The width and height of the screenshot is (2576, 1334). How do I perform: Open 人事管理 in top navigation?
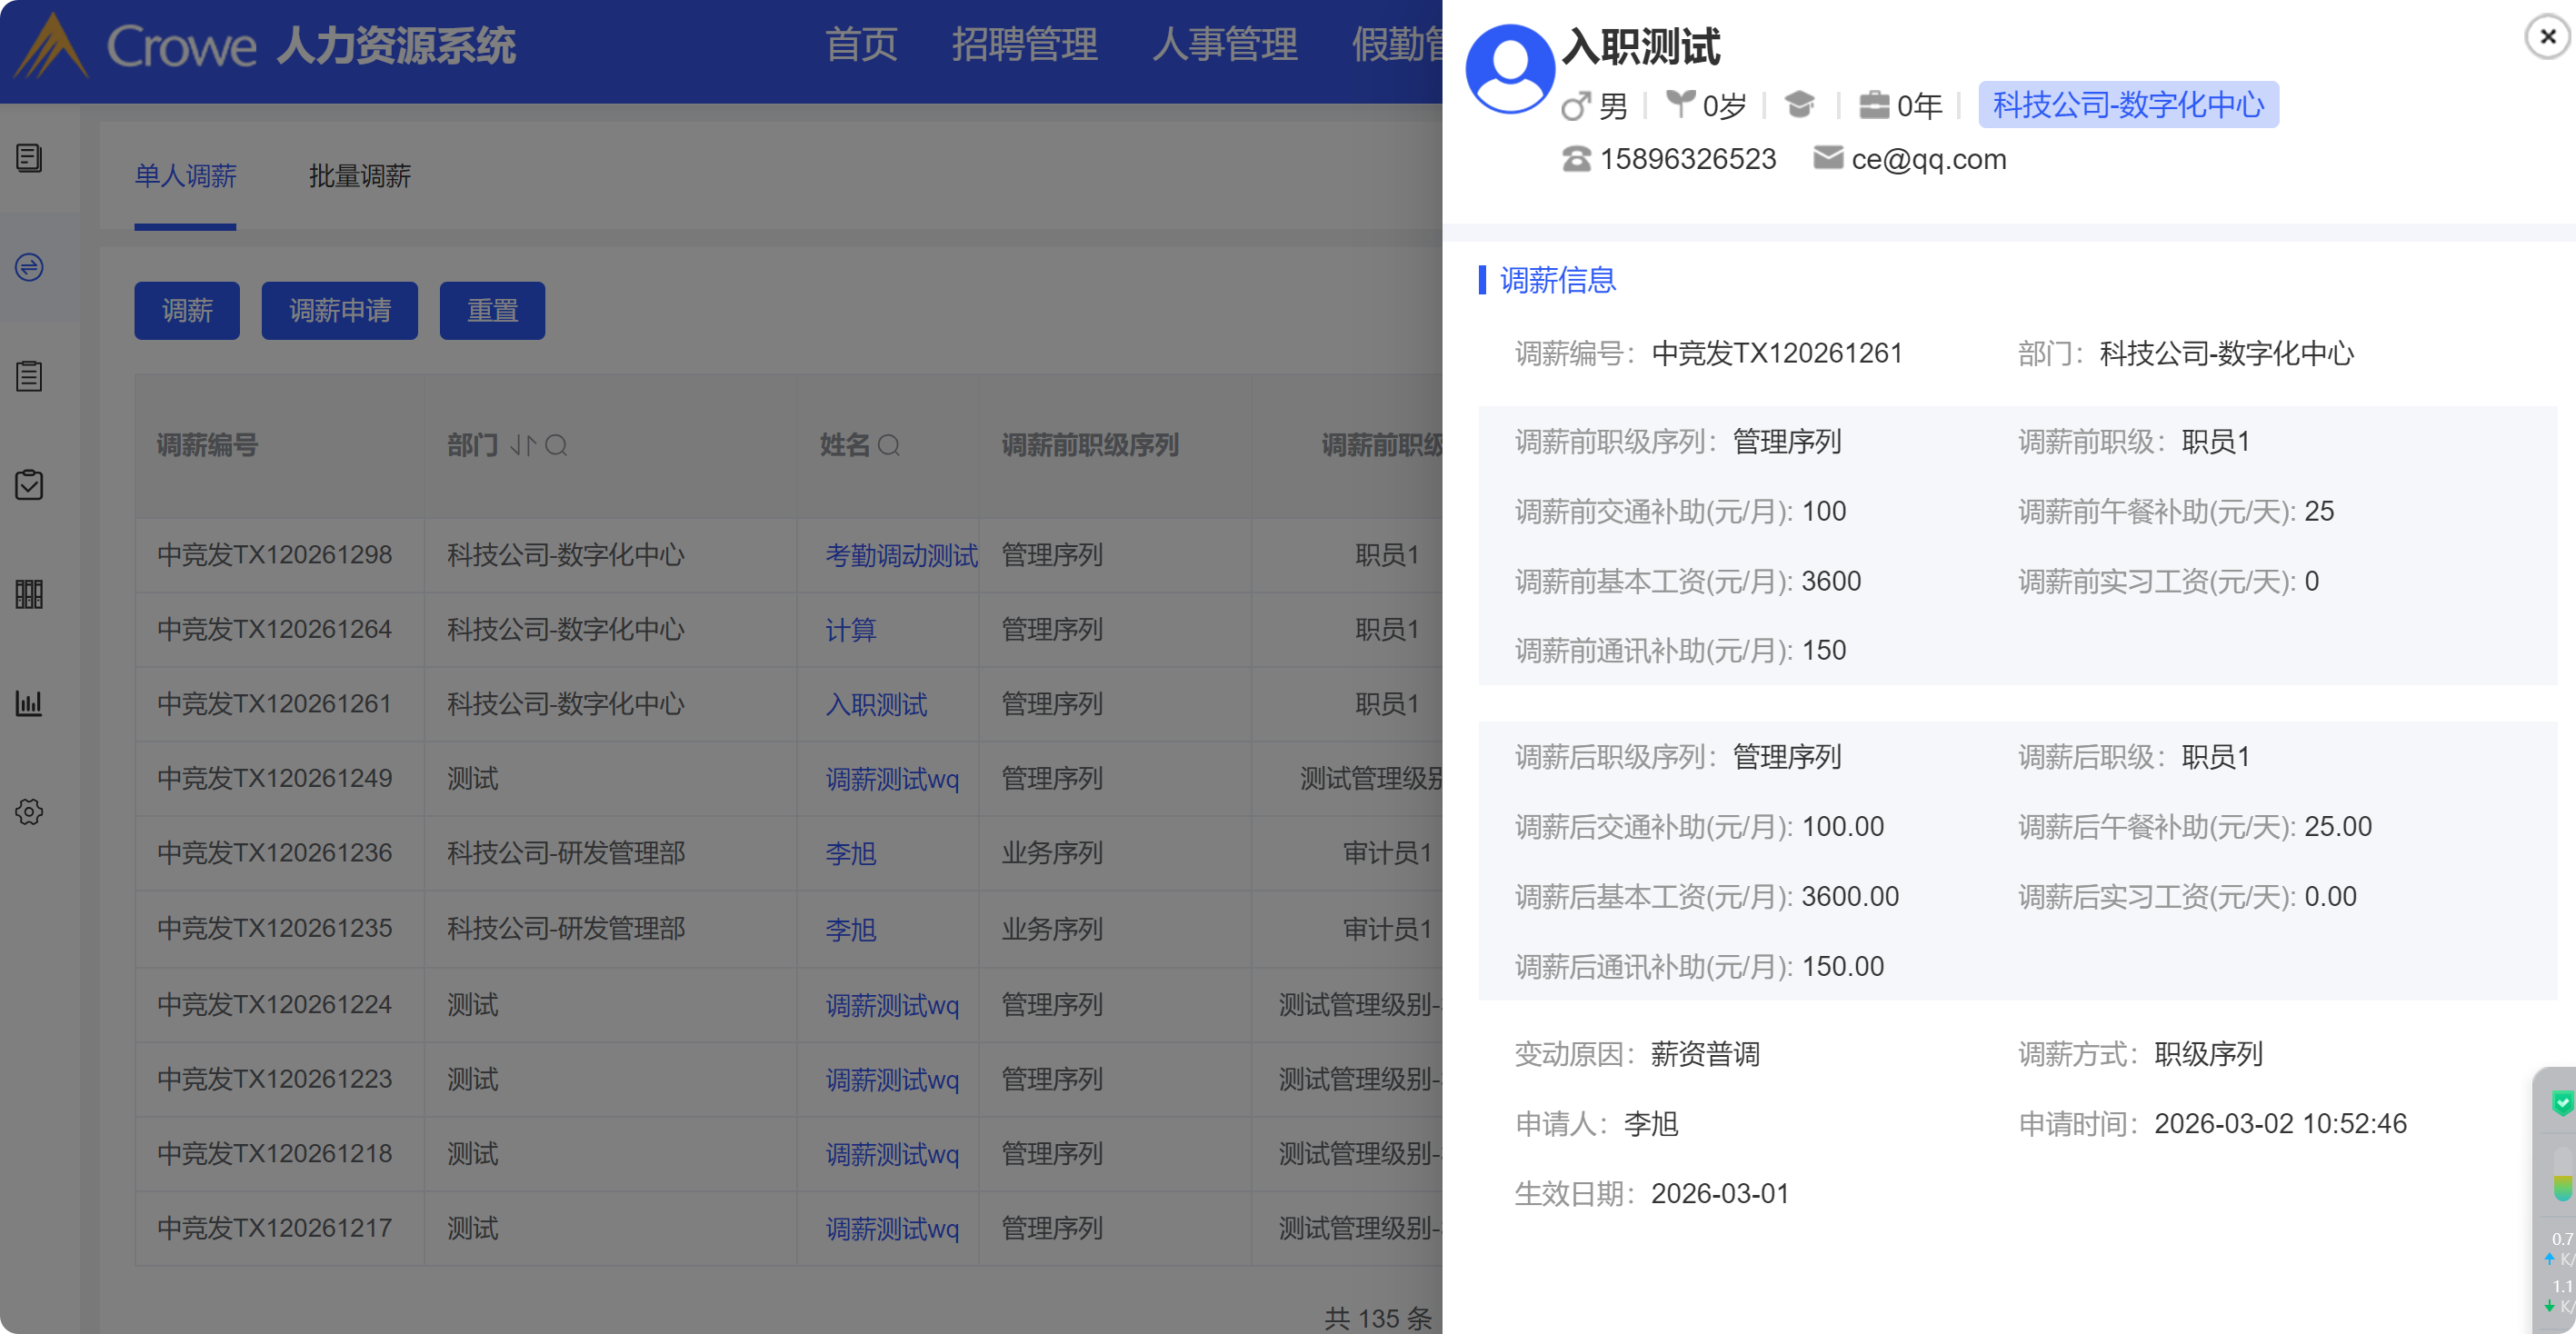point(1224,44)
